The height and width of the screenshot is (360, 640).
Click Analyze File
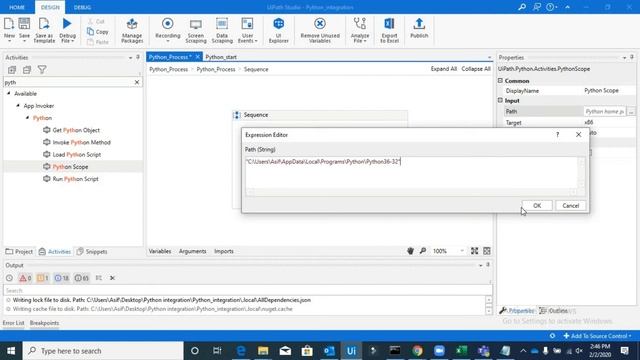tap(360, 30)
